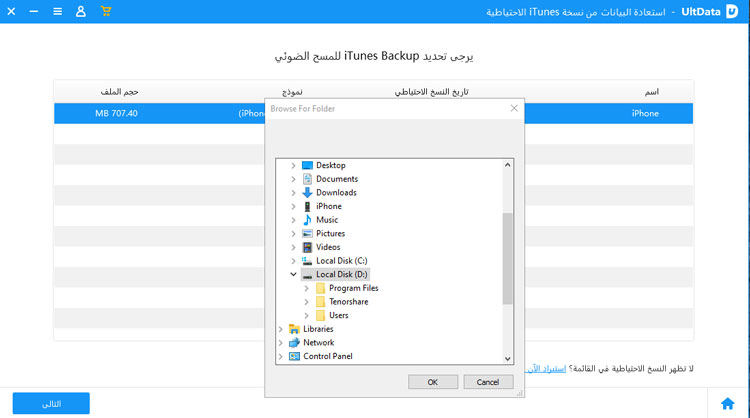Click the نموذج column header

[x=292, y=92]
